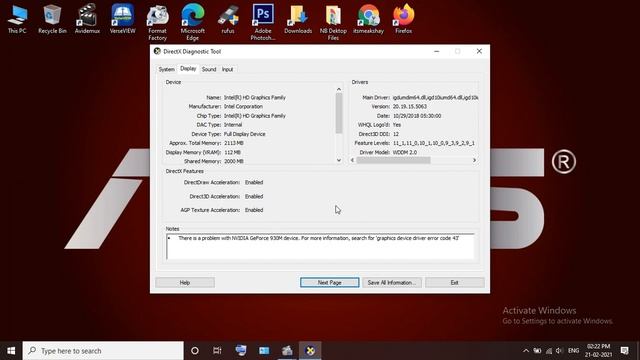Switch to the Display tab
The height and width of the screenshot is (360, 640).
click(188, 69)
